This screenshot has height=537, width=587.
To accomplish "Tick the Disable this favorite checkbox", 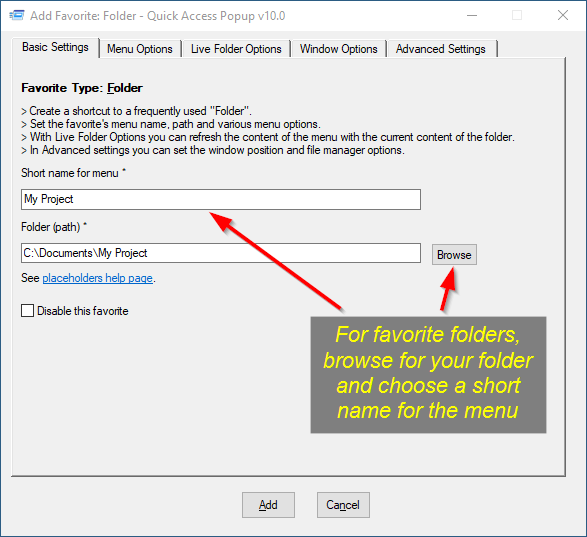I will [27, 311].
